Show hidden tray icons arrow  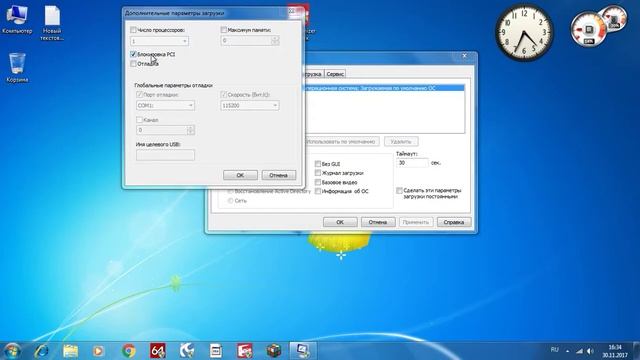[567, 351]
